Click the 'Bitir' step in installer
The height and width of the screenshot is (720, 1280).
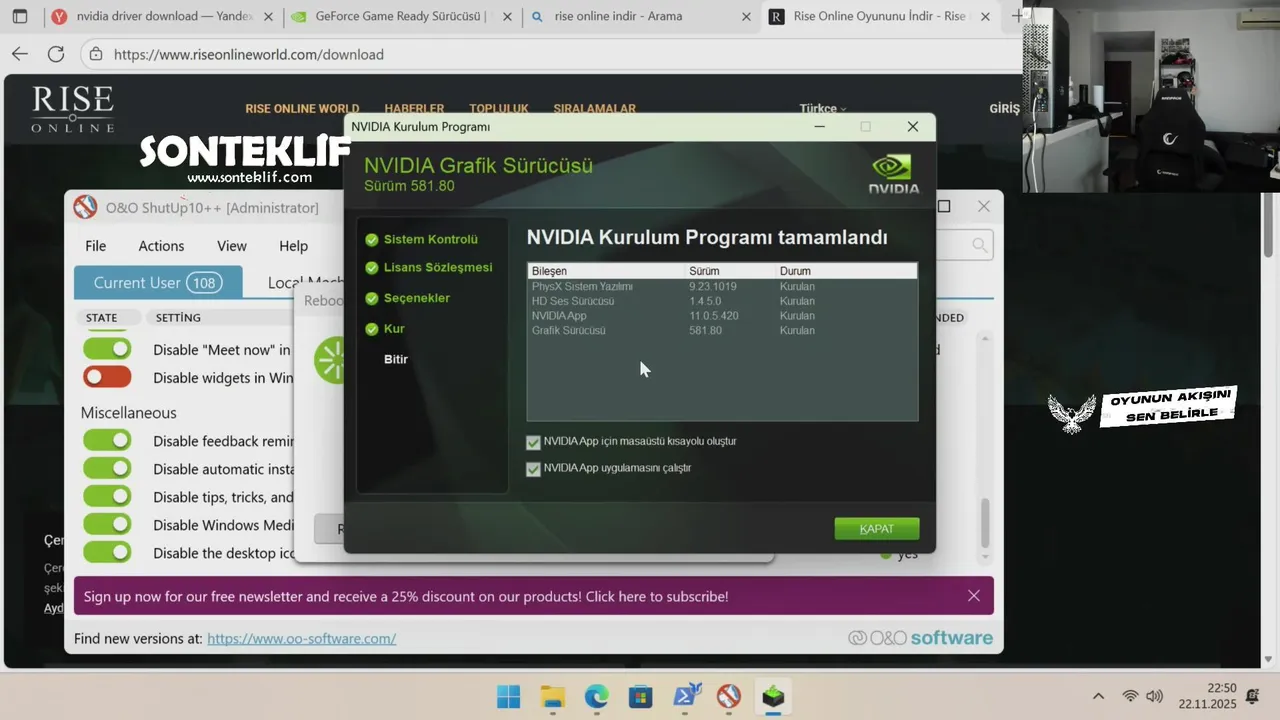pyautogui.click(x=396, y=359)
